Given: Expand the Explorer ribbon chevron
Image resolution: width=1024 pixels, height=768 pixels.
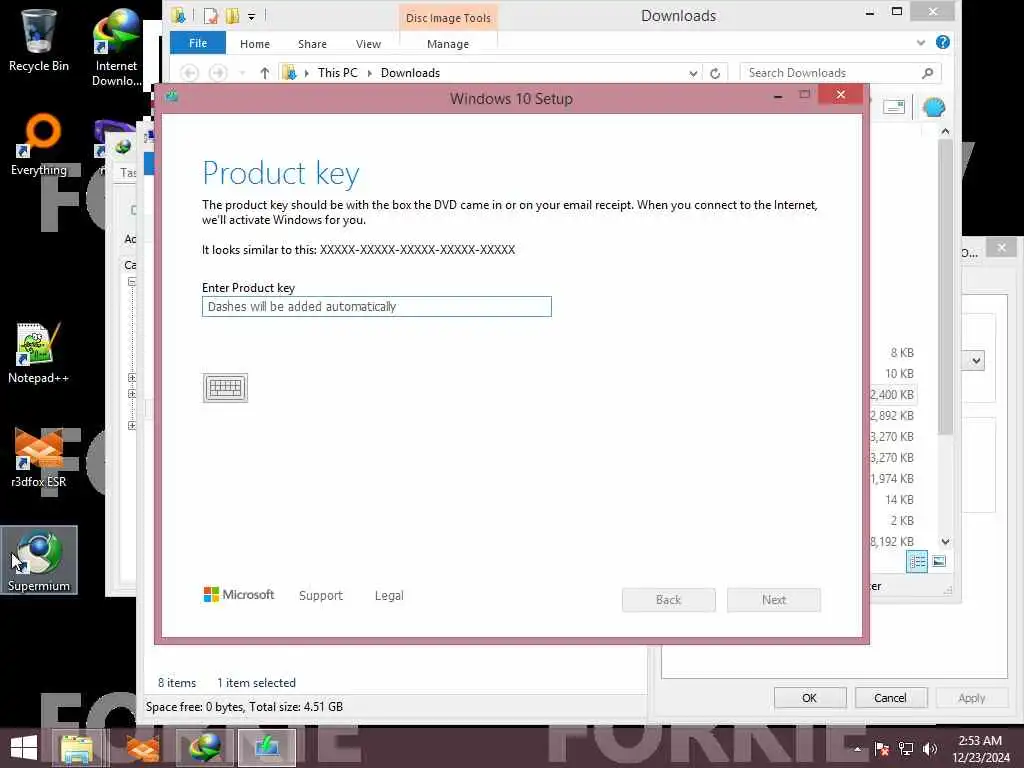Looking at the screenshot, I should tap(921, 42).
